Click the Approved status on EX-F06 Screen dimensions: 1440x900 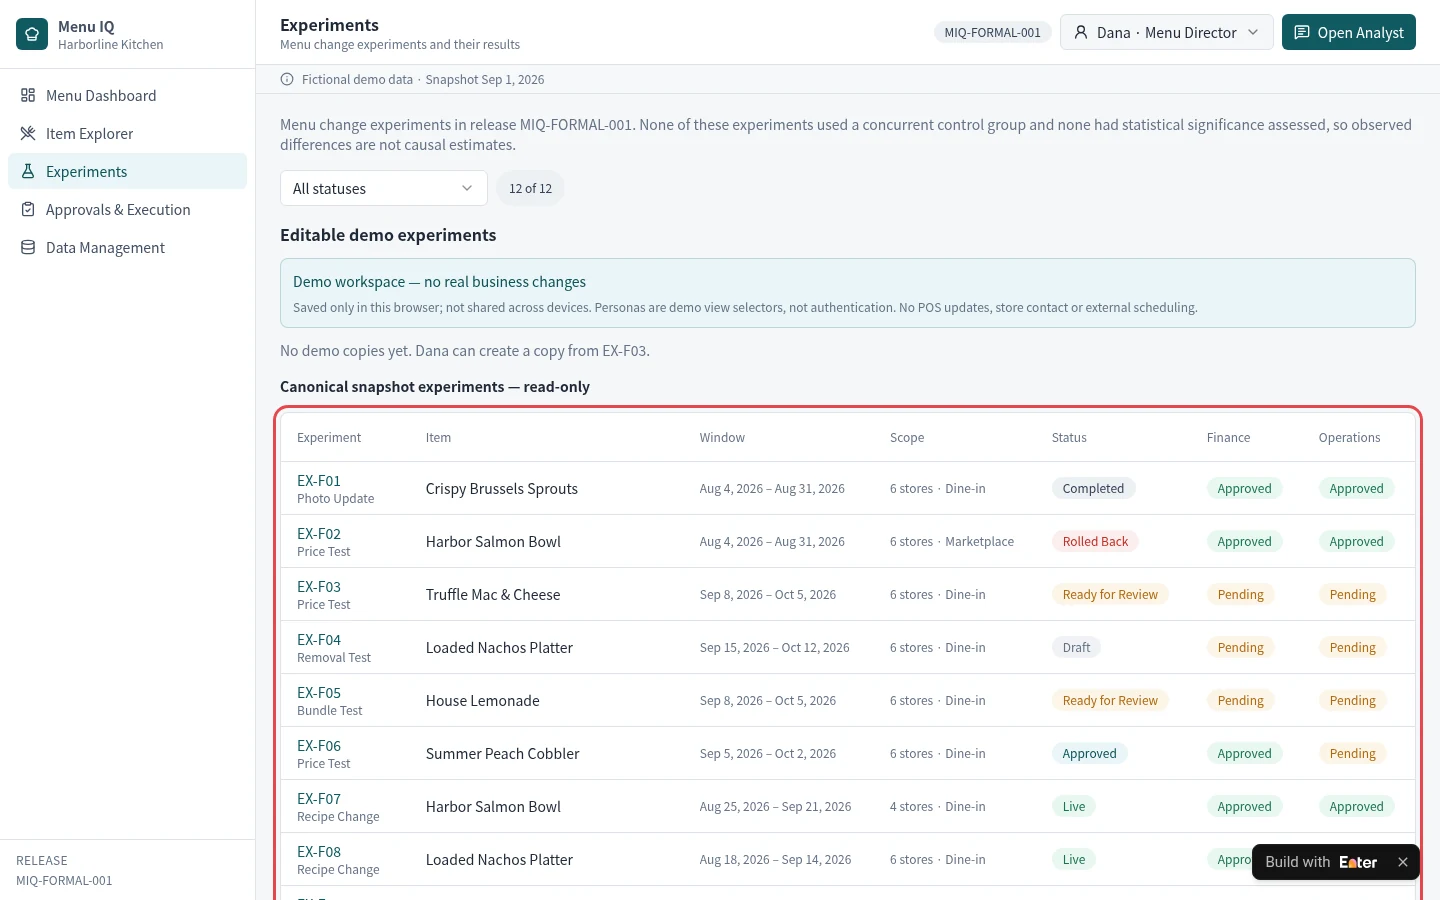[x=1089, y=753]
